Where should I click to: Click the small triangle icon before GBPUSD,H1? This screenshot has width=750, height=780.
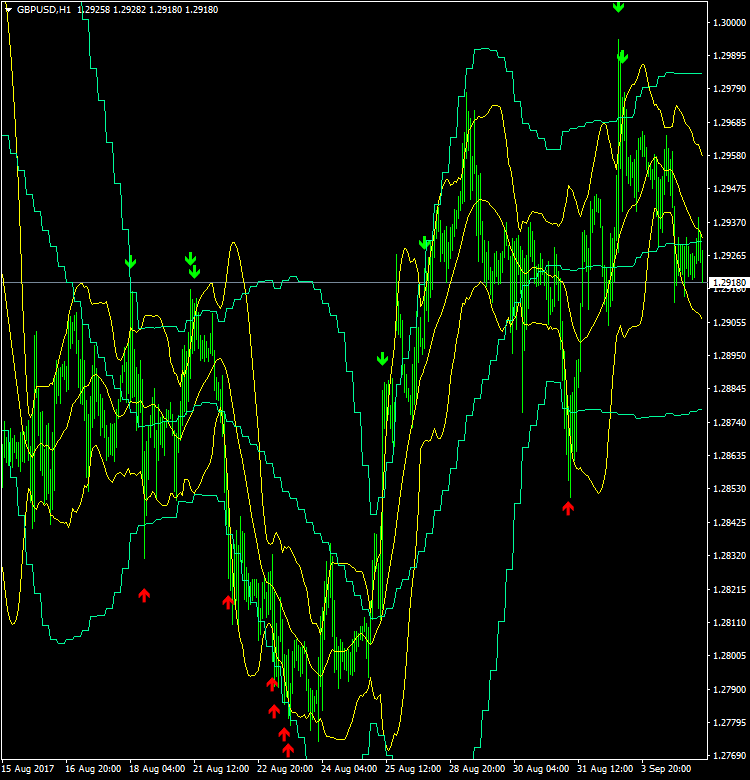(x=8, y=9)
